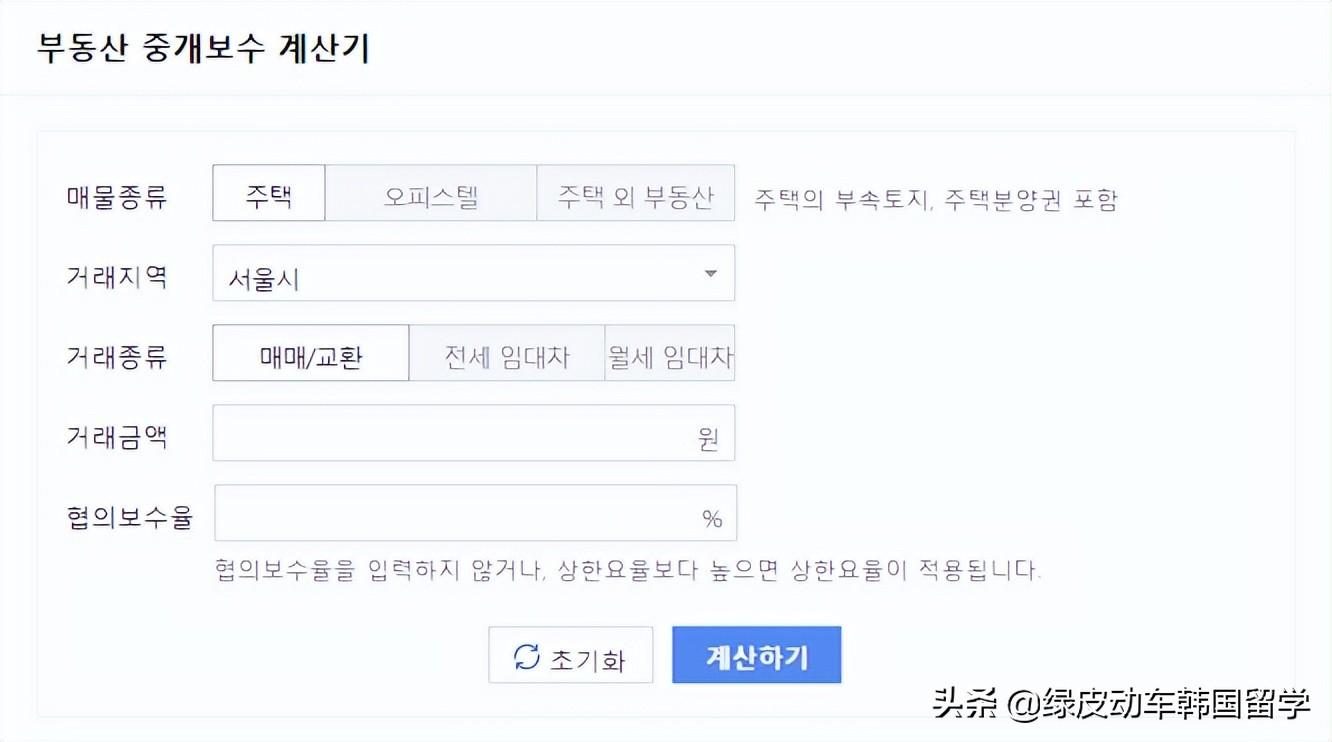This screenshot has height=742, width=1332.
Task: Click the 협의보수율 field label
Action: point(129,515)
